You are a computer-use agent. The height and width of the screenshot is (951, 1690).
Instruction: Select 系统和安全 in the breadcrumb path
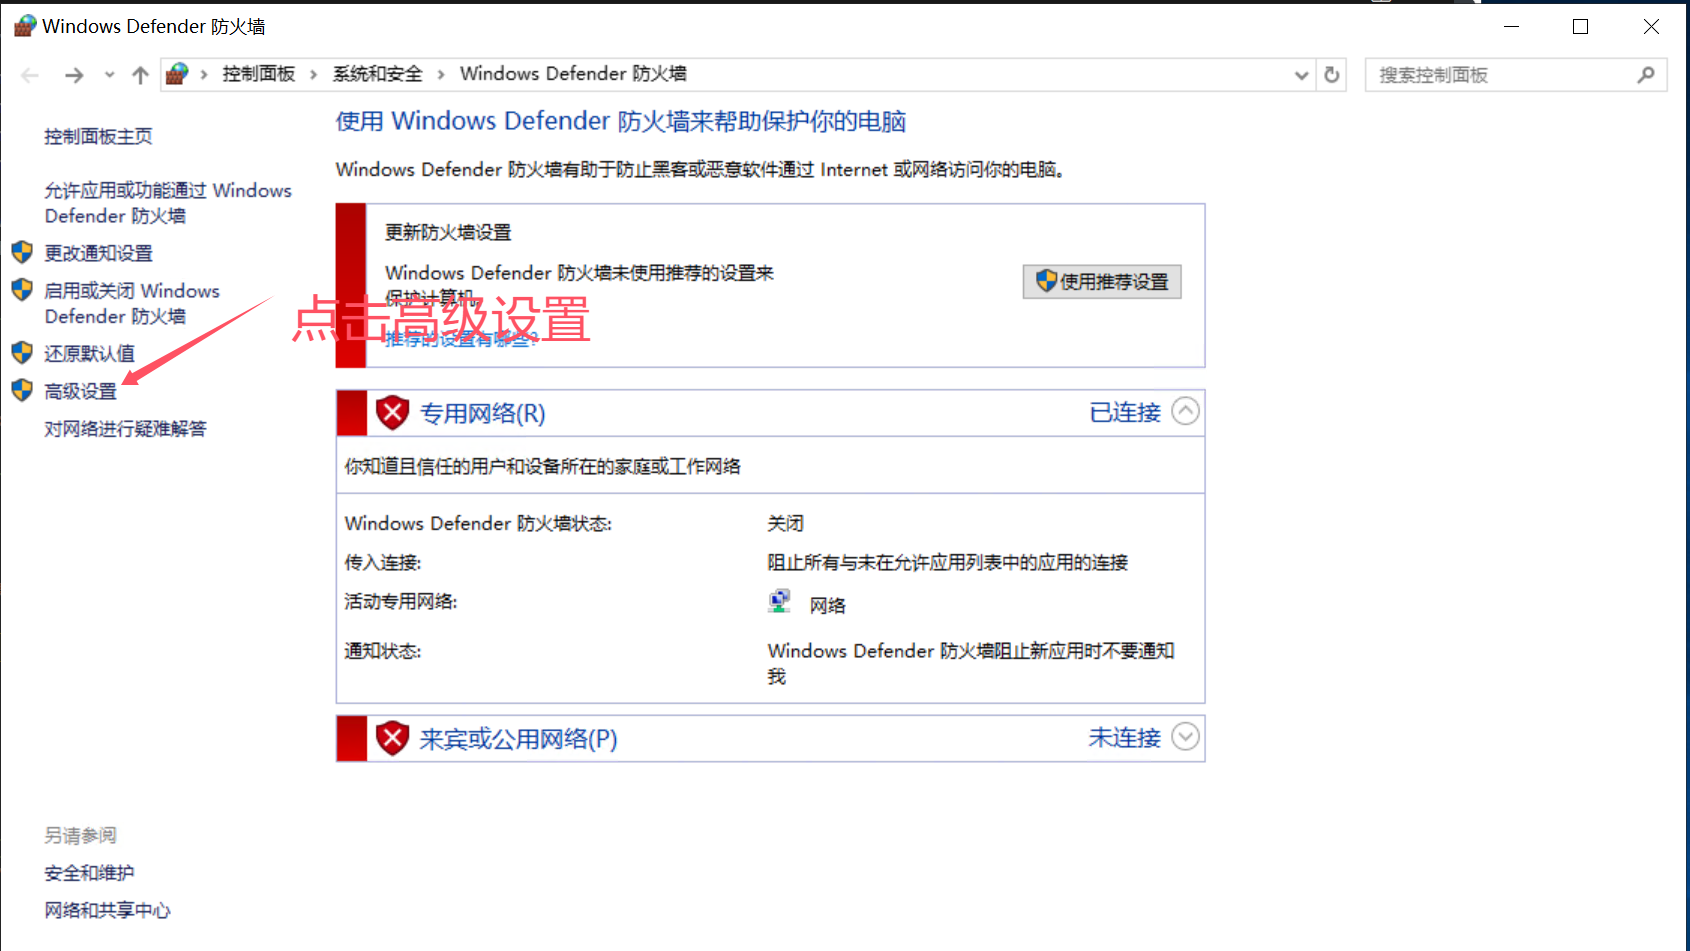point(378,74)
